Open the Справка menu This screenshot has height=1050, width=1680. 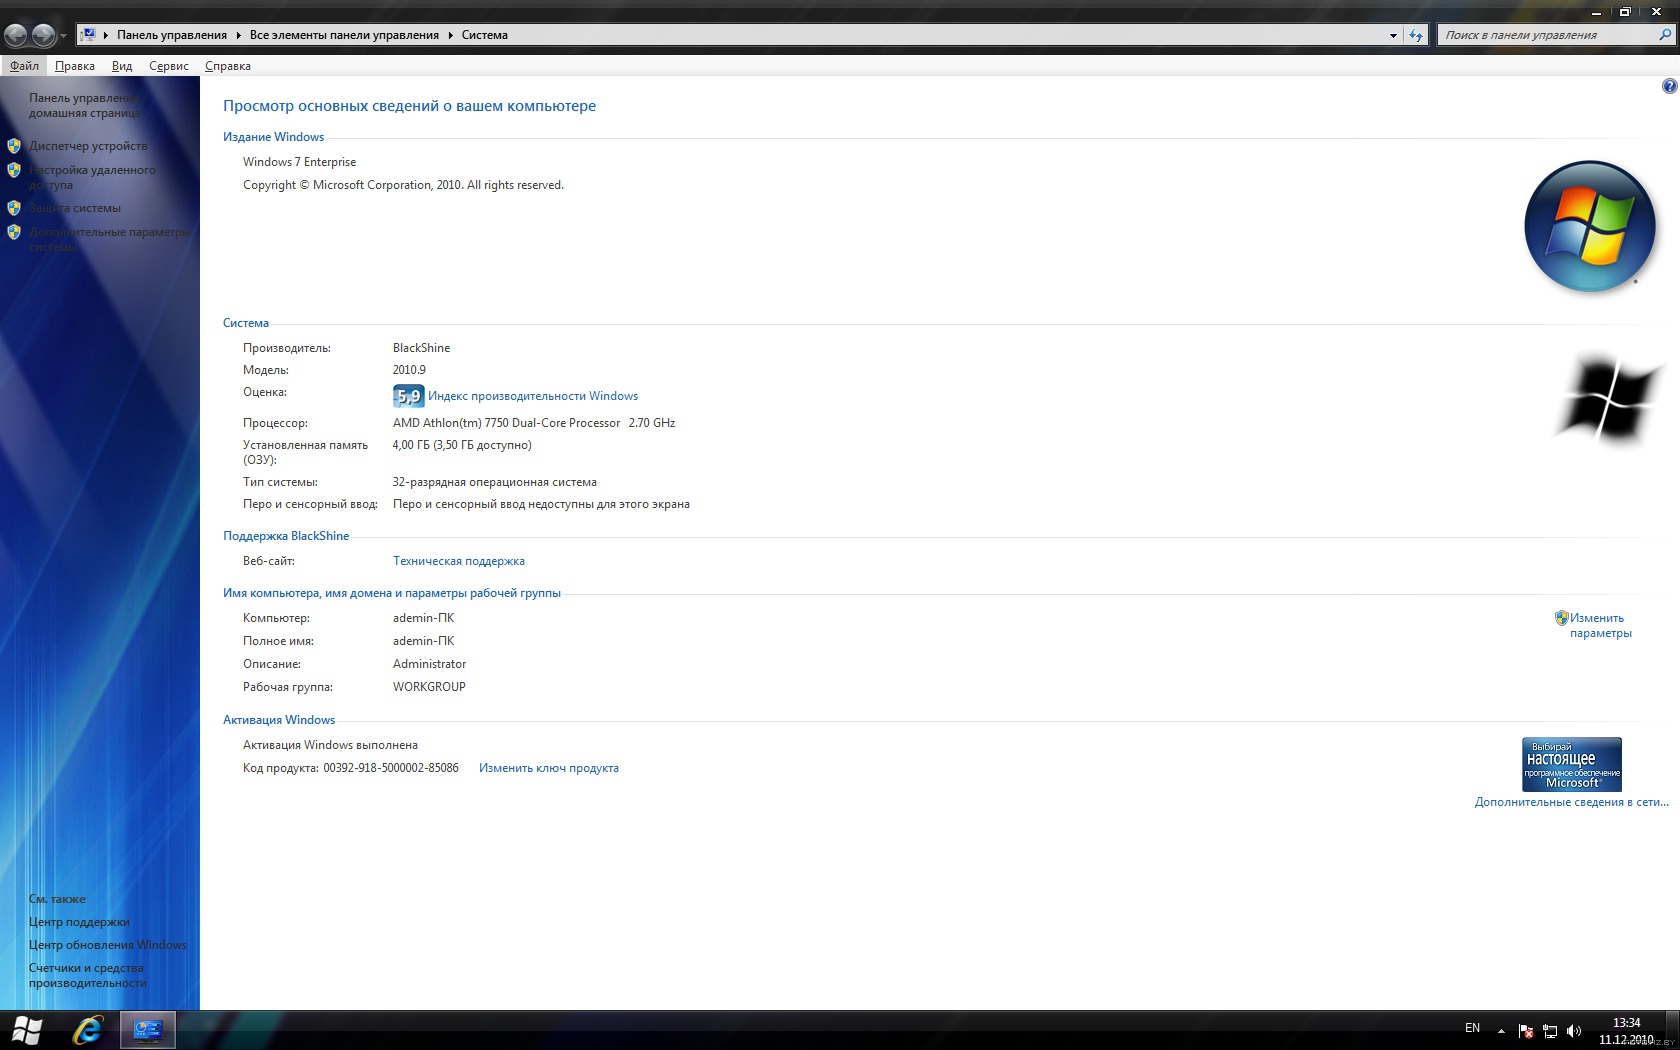pyautogui.click(x=228, y=66)
